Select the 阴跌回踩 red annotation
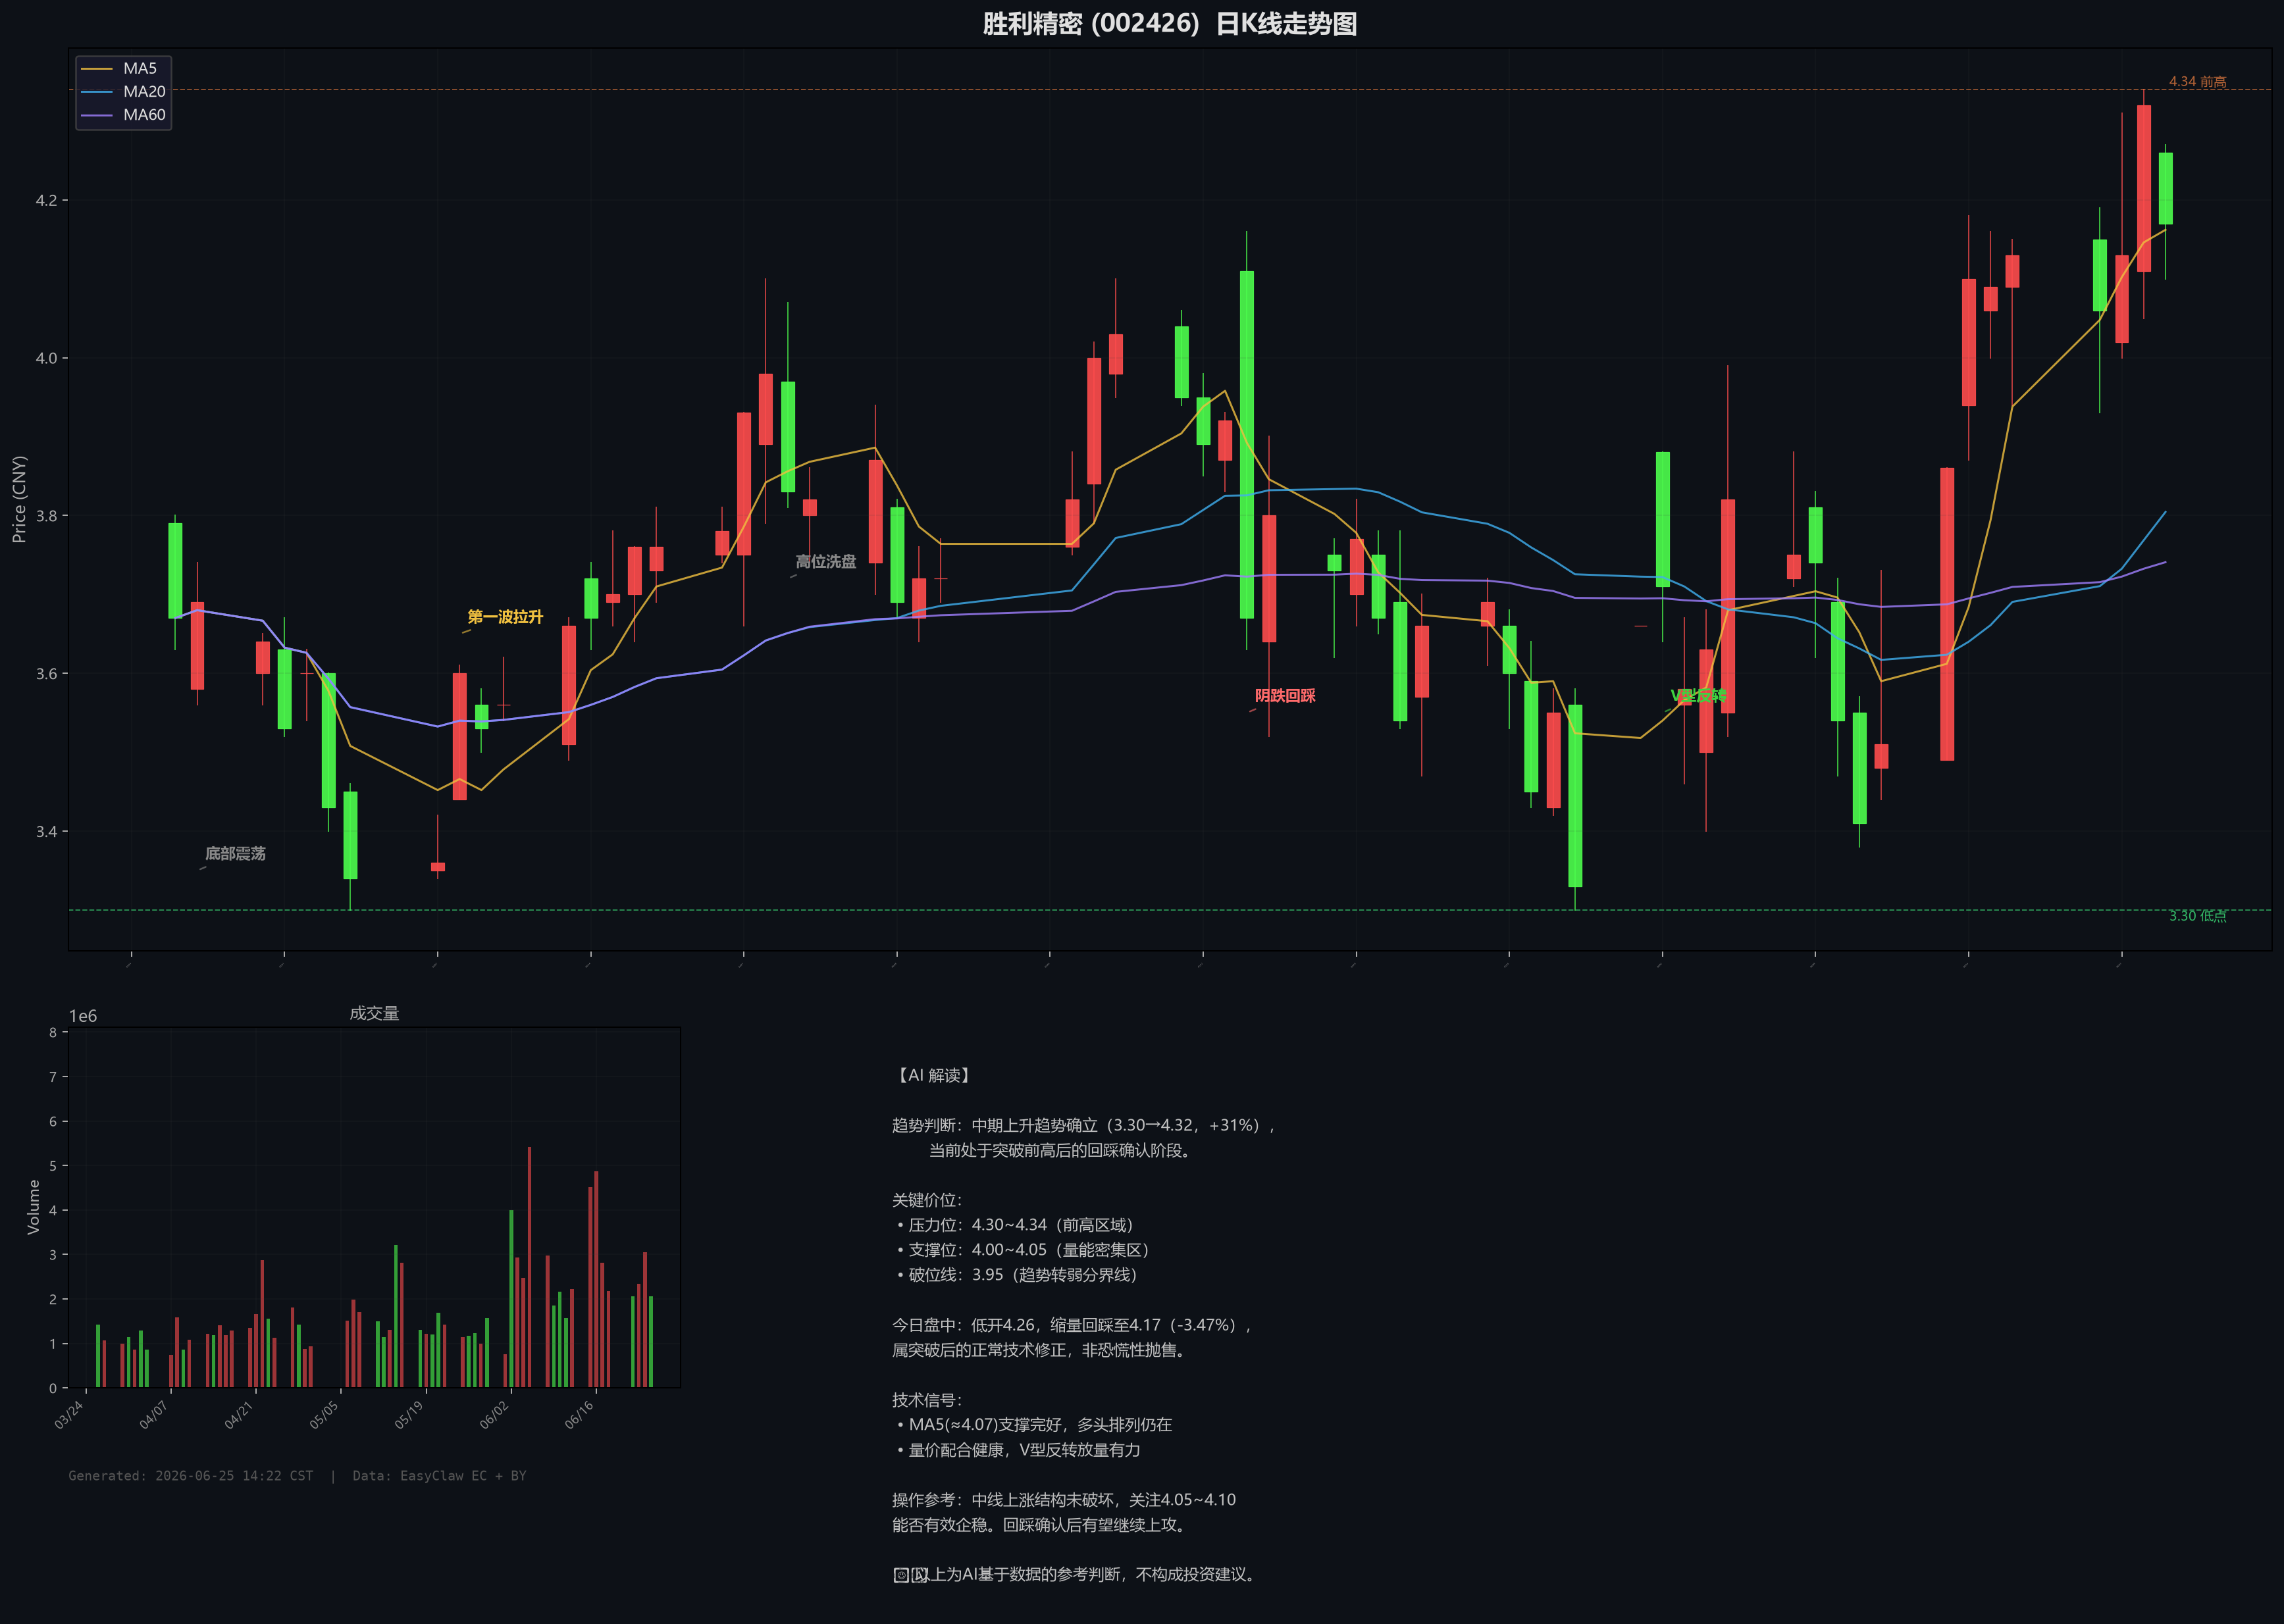 (x=1285, y=696)
